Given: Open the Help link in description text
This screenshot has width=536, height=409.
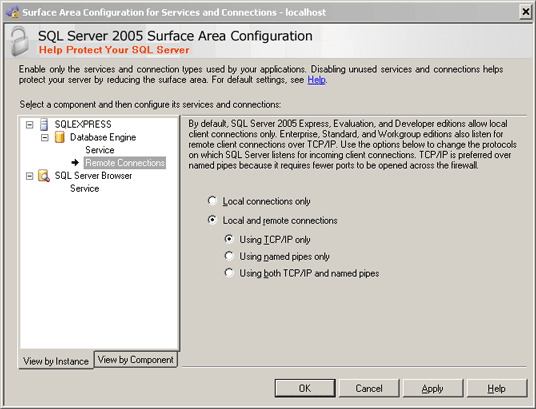Looking at the screenshot, I should pos(316,80).
